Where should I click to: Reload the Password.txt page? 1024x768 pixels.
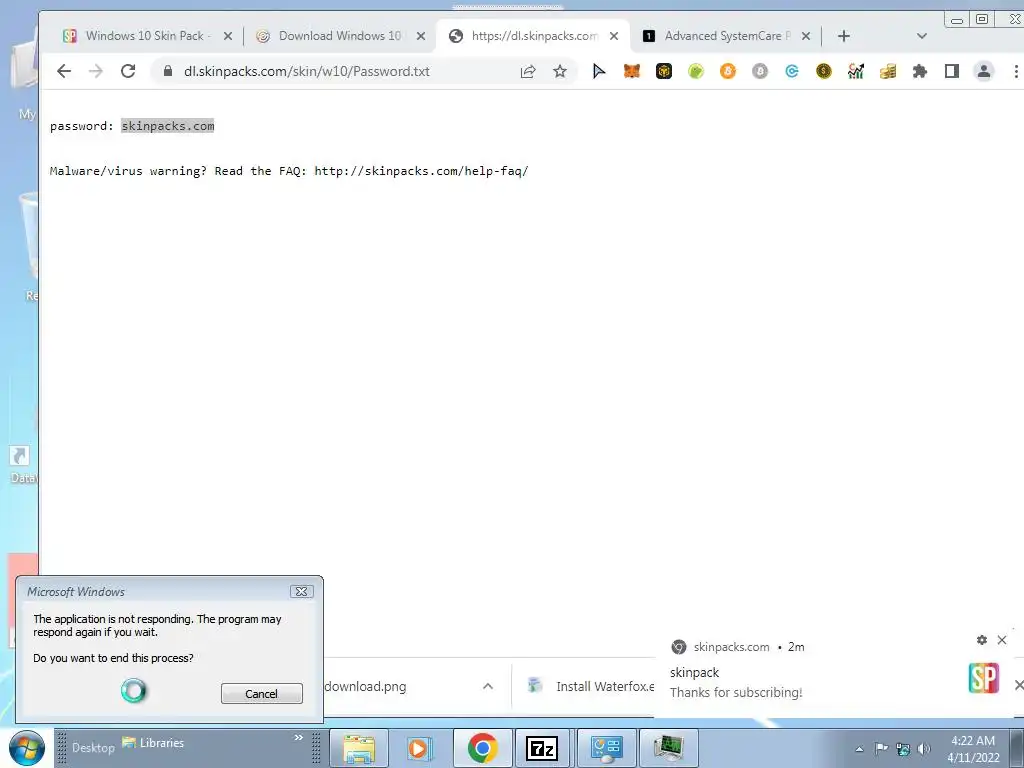point(128,71)
